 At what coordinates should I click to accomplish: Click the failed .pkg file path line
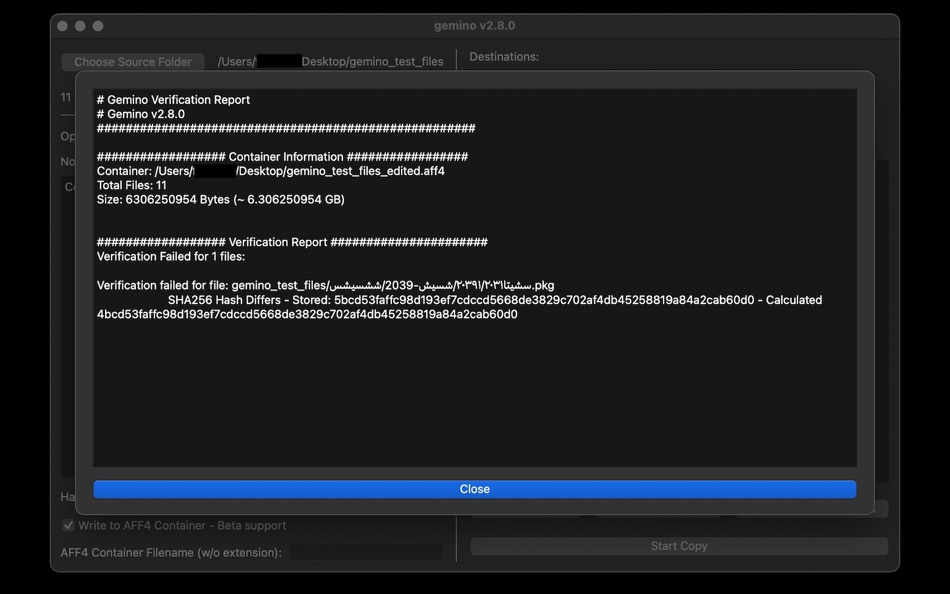pyautogui.click(x=325, y=285)
